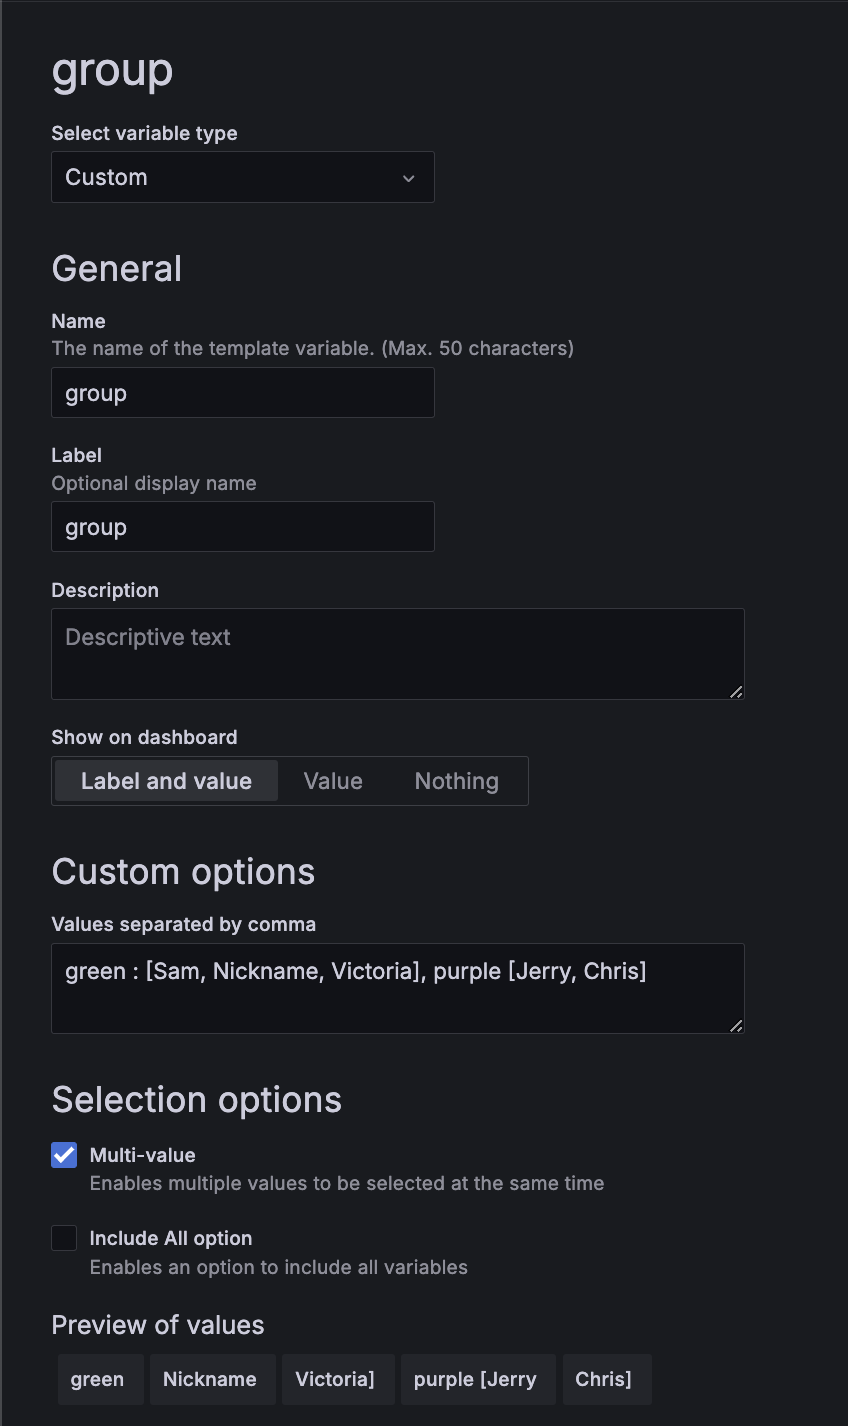Click the Name input field containing group
Screen dimensions: 848x1426
point(242,393)
